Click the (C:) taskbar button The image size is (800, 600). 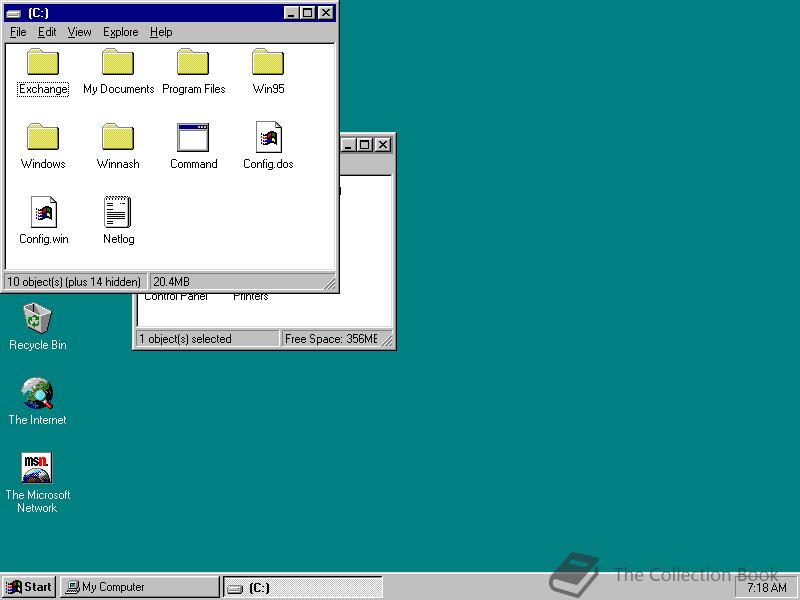point(303,588)
